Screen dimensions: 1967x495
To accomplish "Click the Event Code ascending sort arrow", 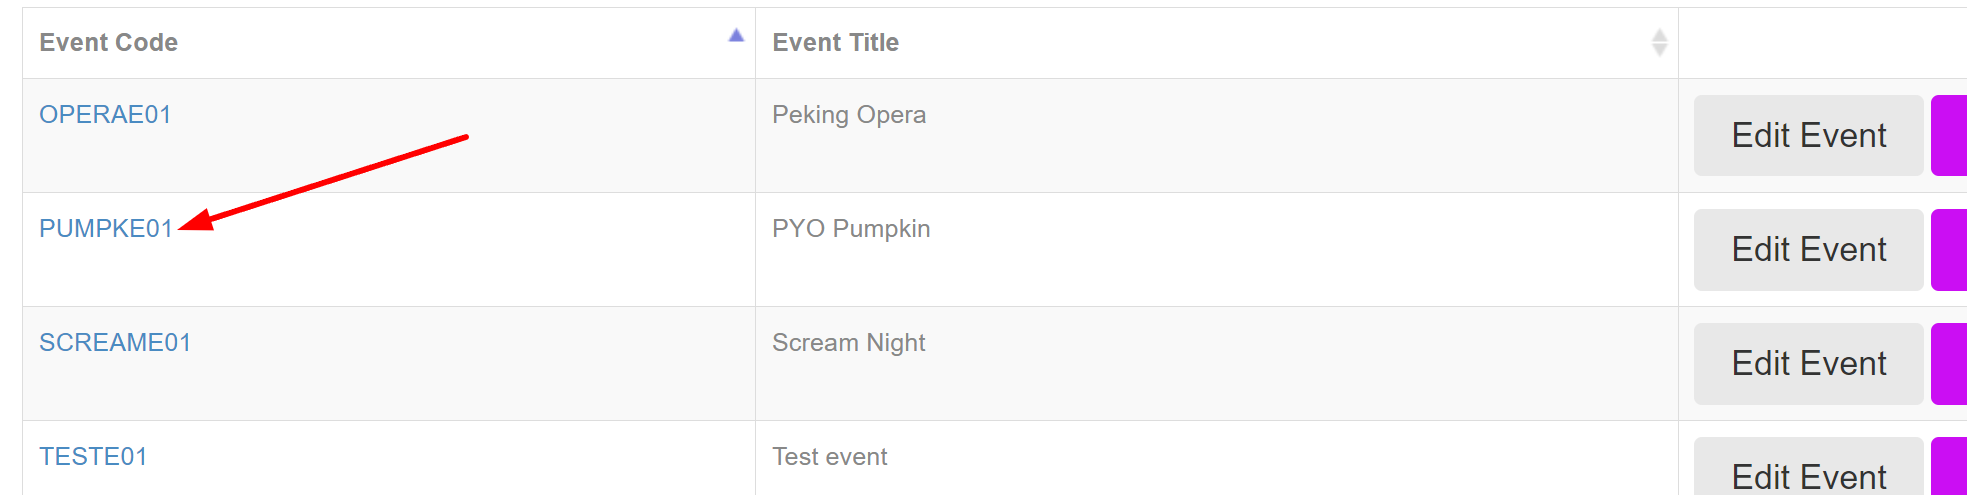I will point(736,36).
